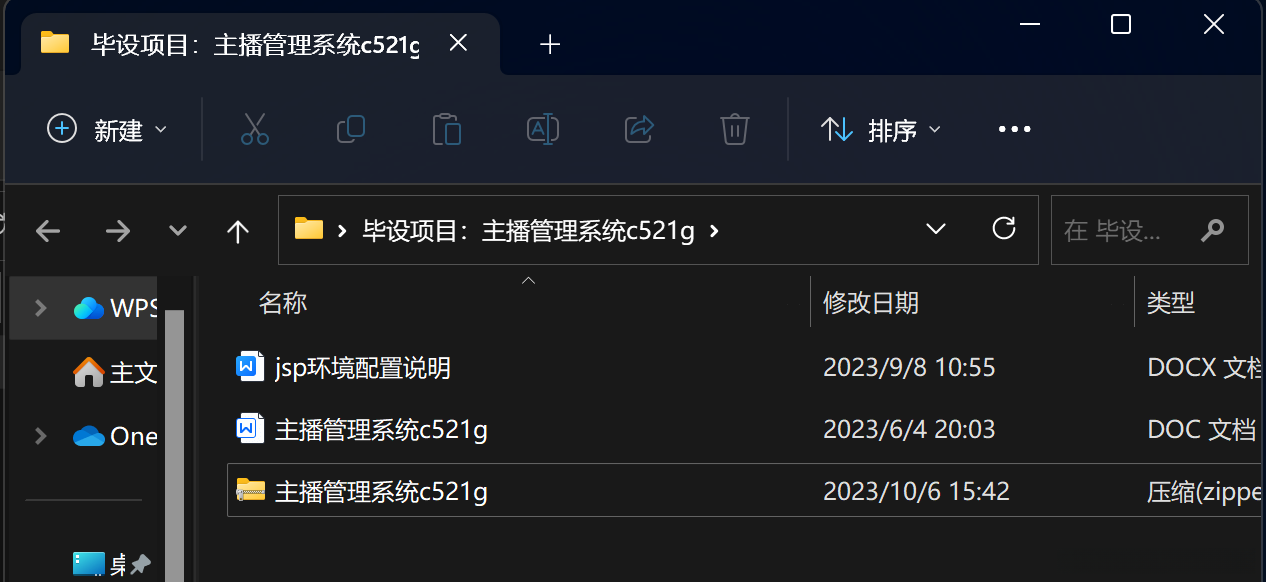Open the See more three-dots menu
Image resolution: width=1266 pixels, height=582 pixels.
point(1014,129)
